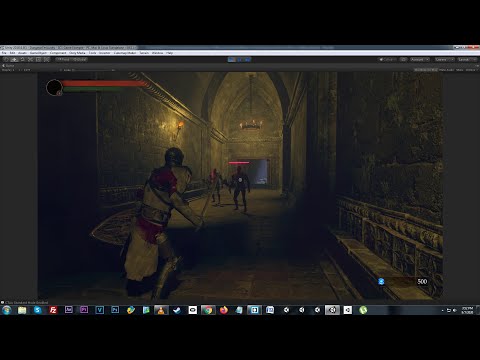480x360 pixels.
Task: Toggle Mute Audio in Game view
Action: coord(446,70)
